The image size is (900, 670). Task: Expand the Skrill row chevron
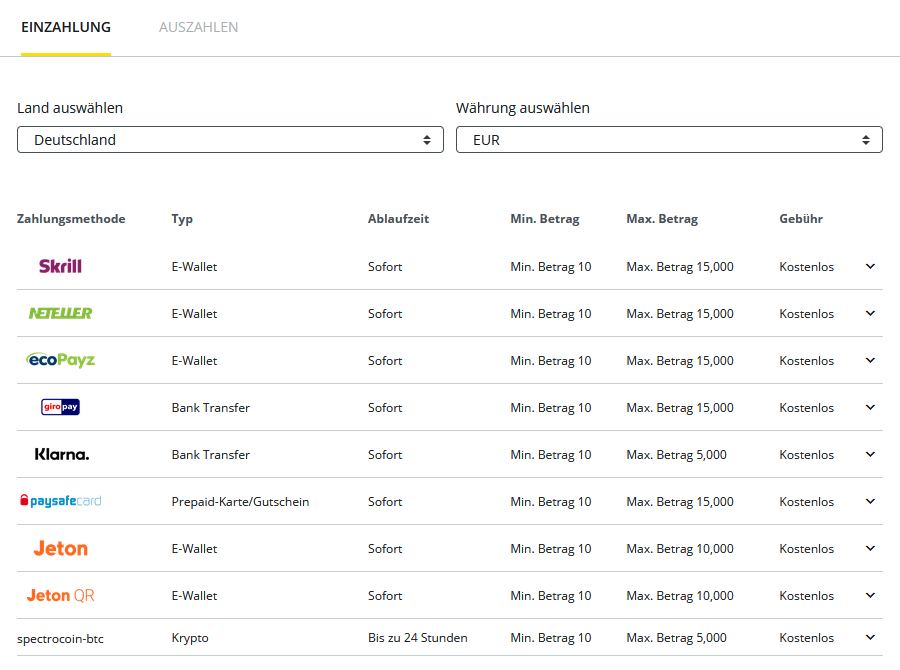coord(870,266)
